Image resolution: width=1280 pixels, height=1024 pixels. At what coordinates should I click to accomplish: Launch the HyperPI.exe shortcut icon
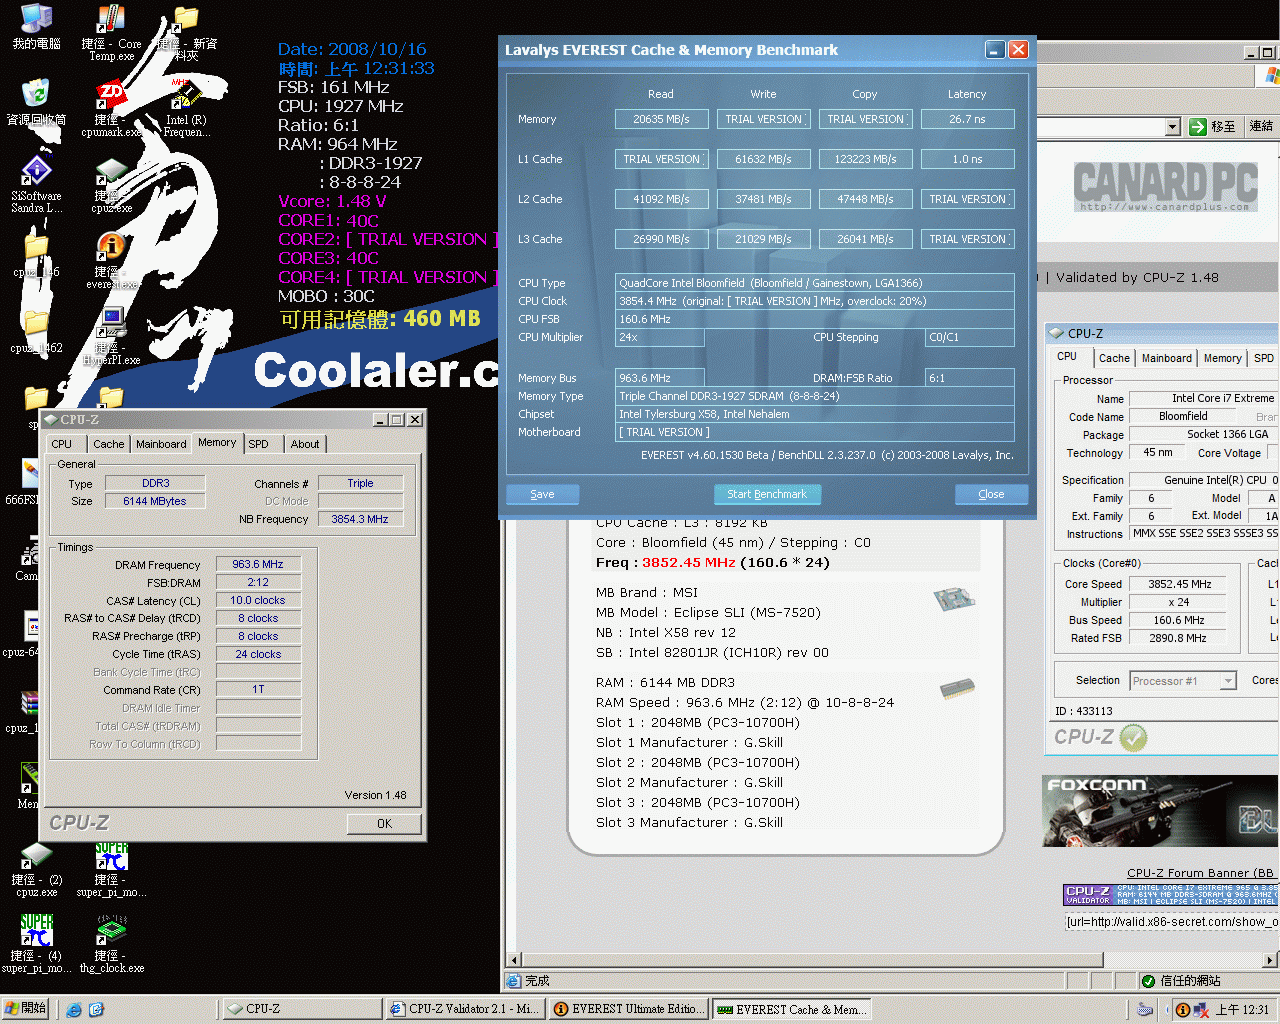[110, 322]
